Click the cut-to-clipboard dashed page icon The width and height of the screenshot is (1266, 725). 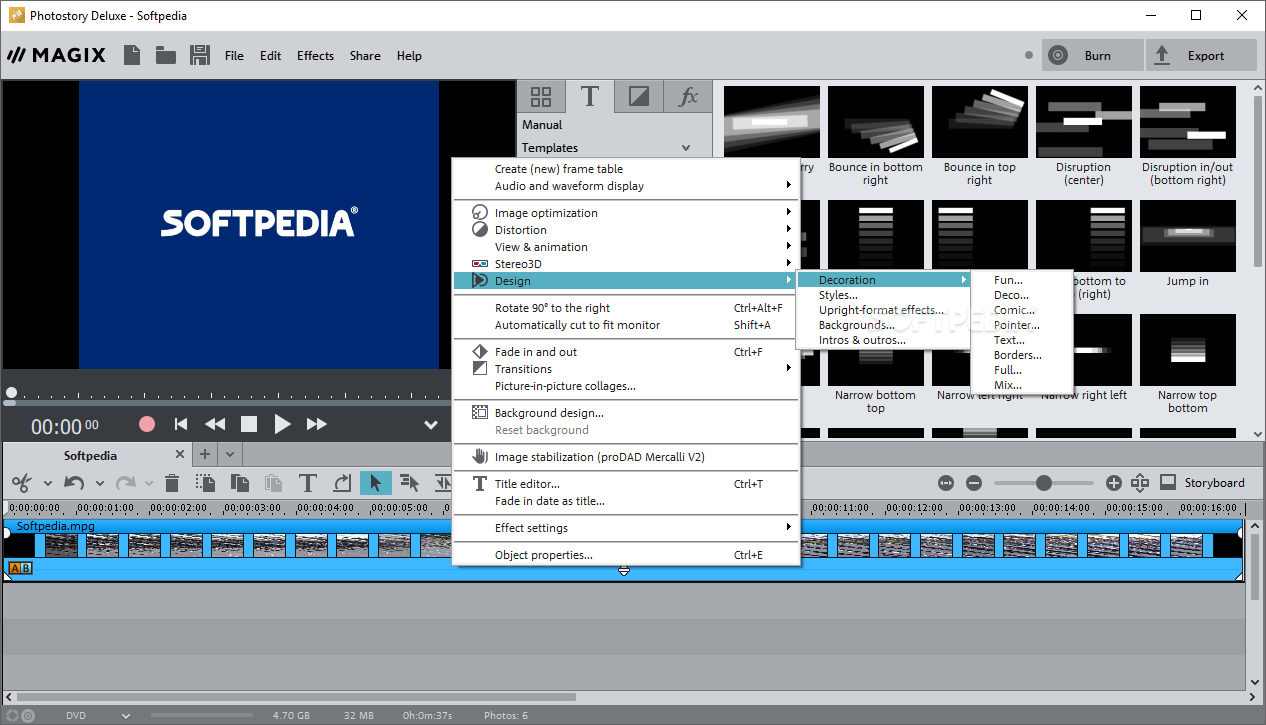pos(206,483)
